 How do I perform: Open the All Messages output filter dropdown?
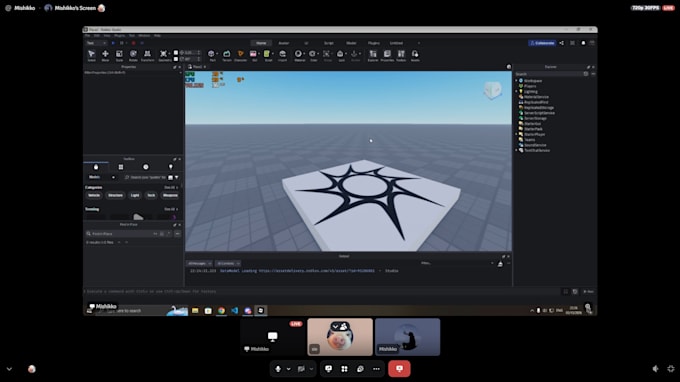[x=199, y=264]
